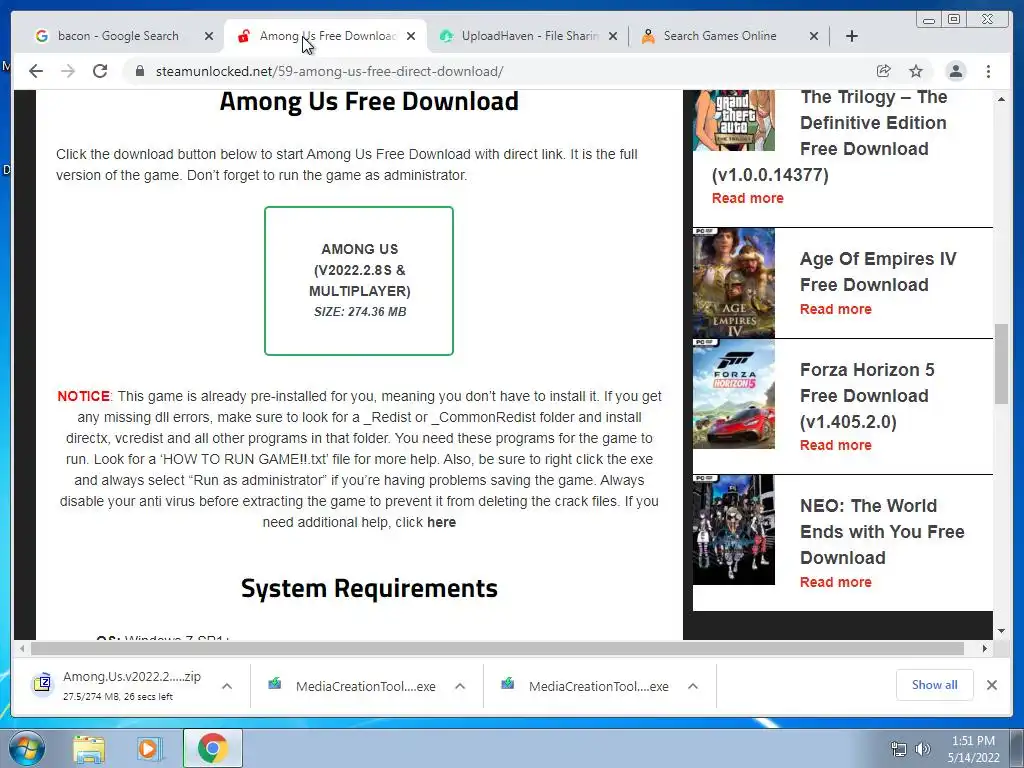
Task: Click the share page icon in address bar
Action: 884,71
